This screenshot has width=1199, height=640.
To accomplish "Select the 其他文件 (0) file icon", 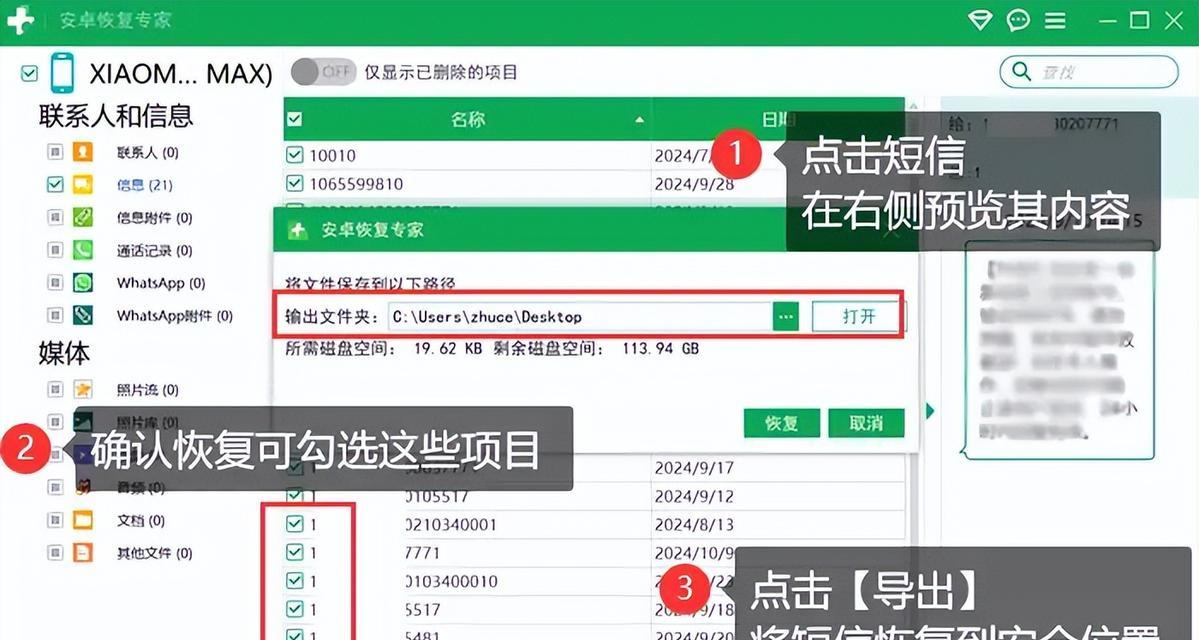I will [x=83, y=553].
